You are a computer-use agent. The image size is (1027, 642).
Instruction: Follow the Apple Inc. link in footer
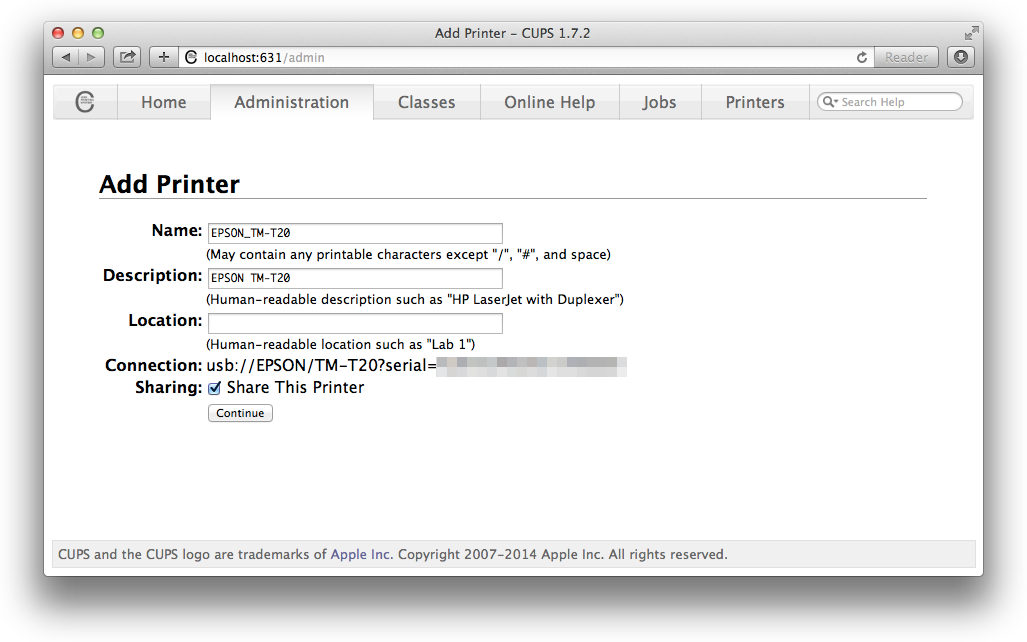[361, 554]
